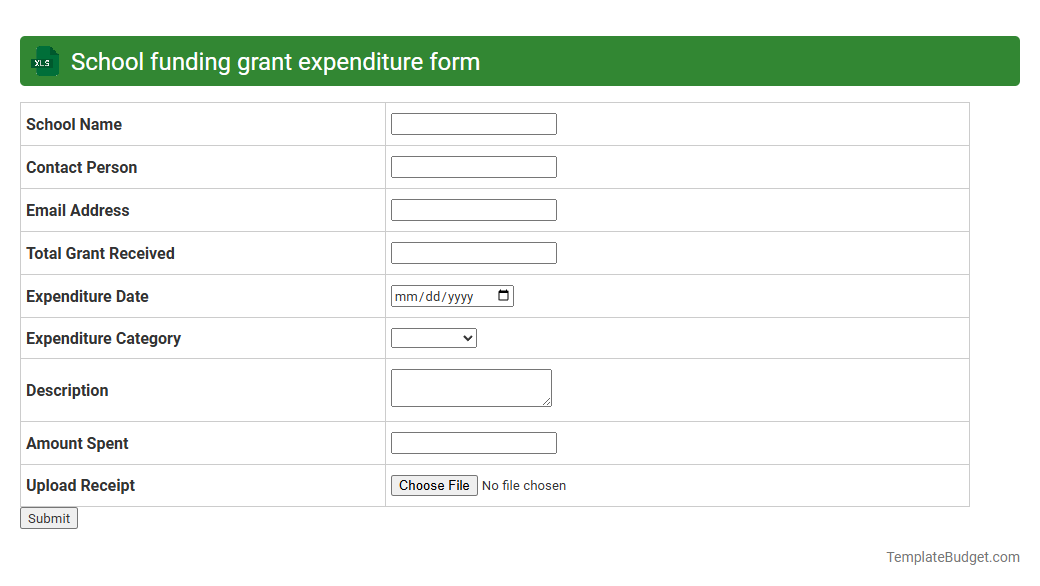This screenshot has width=1040, height=586.
Task: Select the Amount Spent input box
Action: pyautogui.click(x=474, y=442)
